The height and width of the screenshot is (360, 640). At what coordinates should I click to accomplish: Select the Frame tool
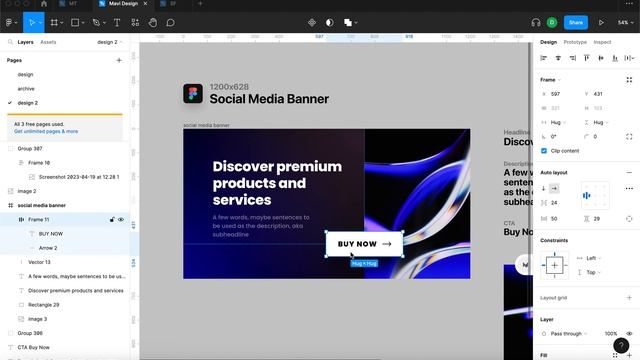click(54, 22)
